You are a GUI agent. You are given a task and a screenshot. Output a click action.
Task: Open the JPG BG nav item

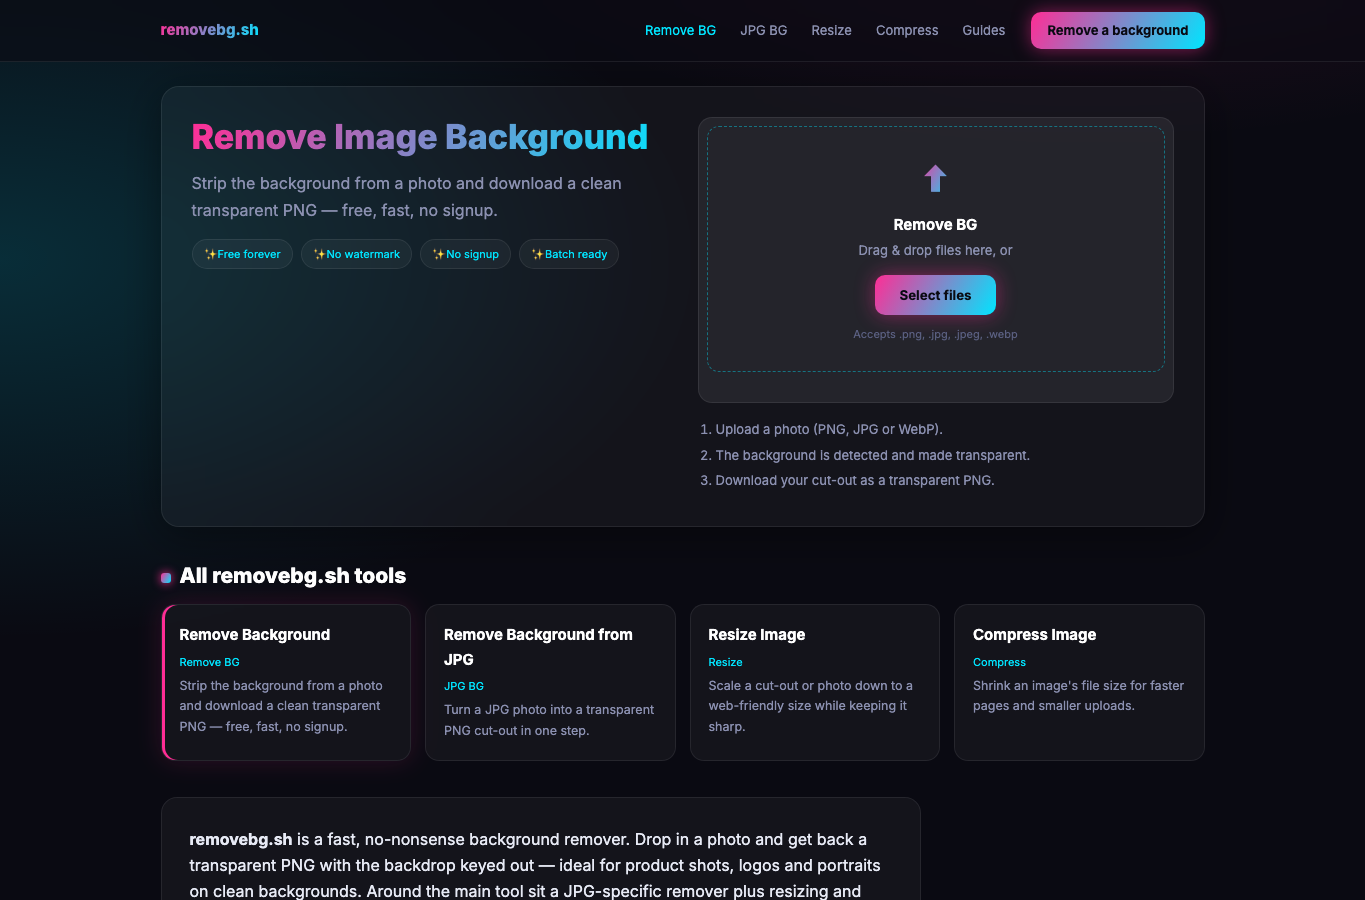763,30
